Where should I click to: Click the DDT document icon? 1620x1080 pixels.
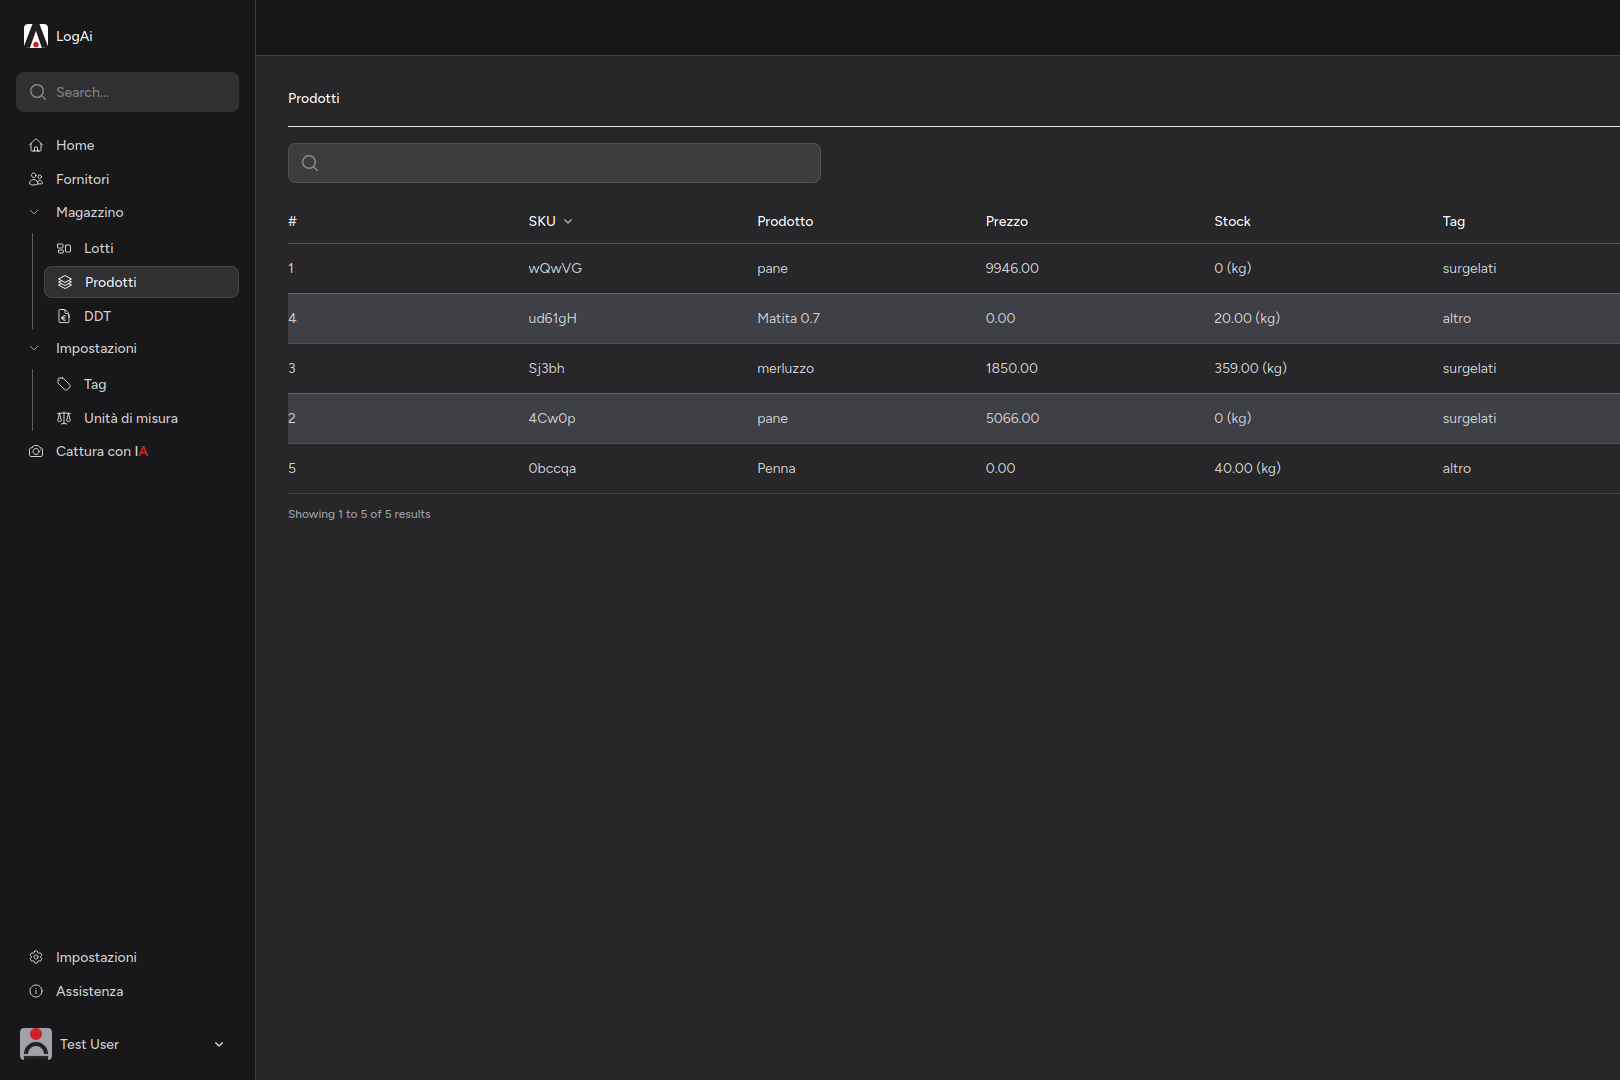[x=64, y=316]
